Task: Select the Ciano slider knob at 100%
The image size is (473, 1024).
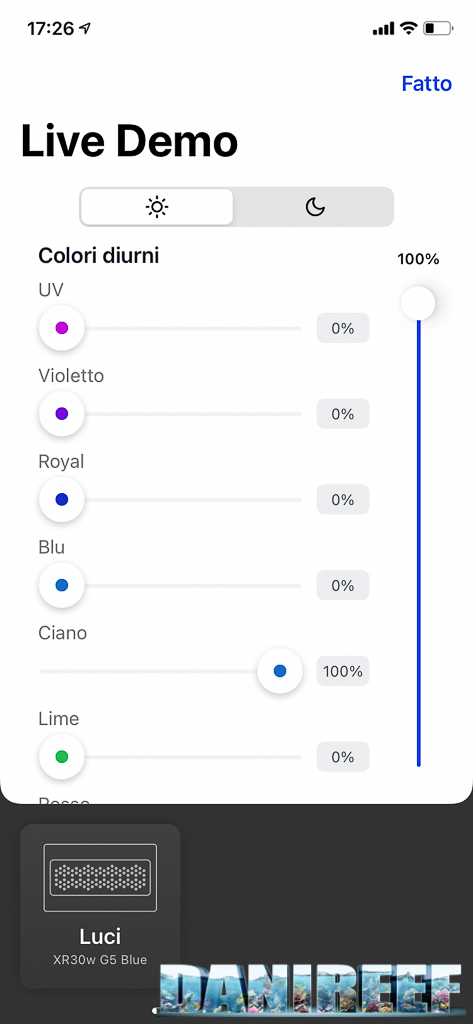Action: [280, 671]
